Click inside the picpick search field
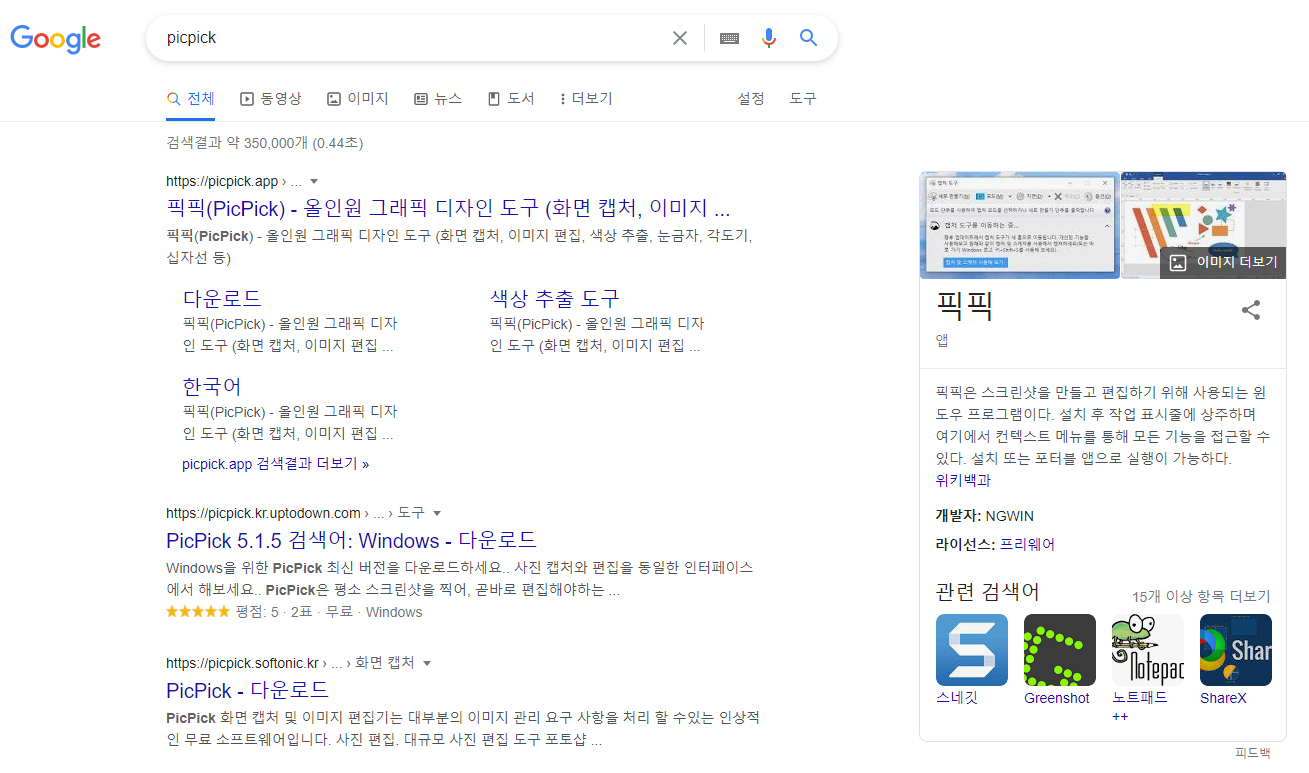 pyautogui.click(x=410, y=38)
